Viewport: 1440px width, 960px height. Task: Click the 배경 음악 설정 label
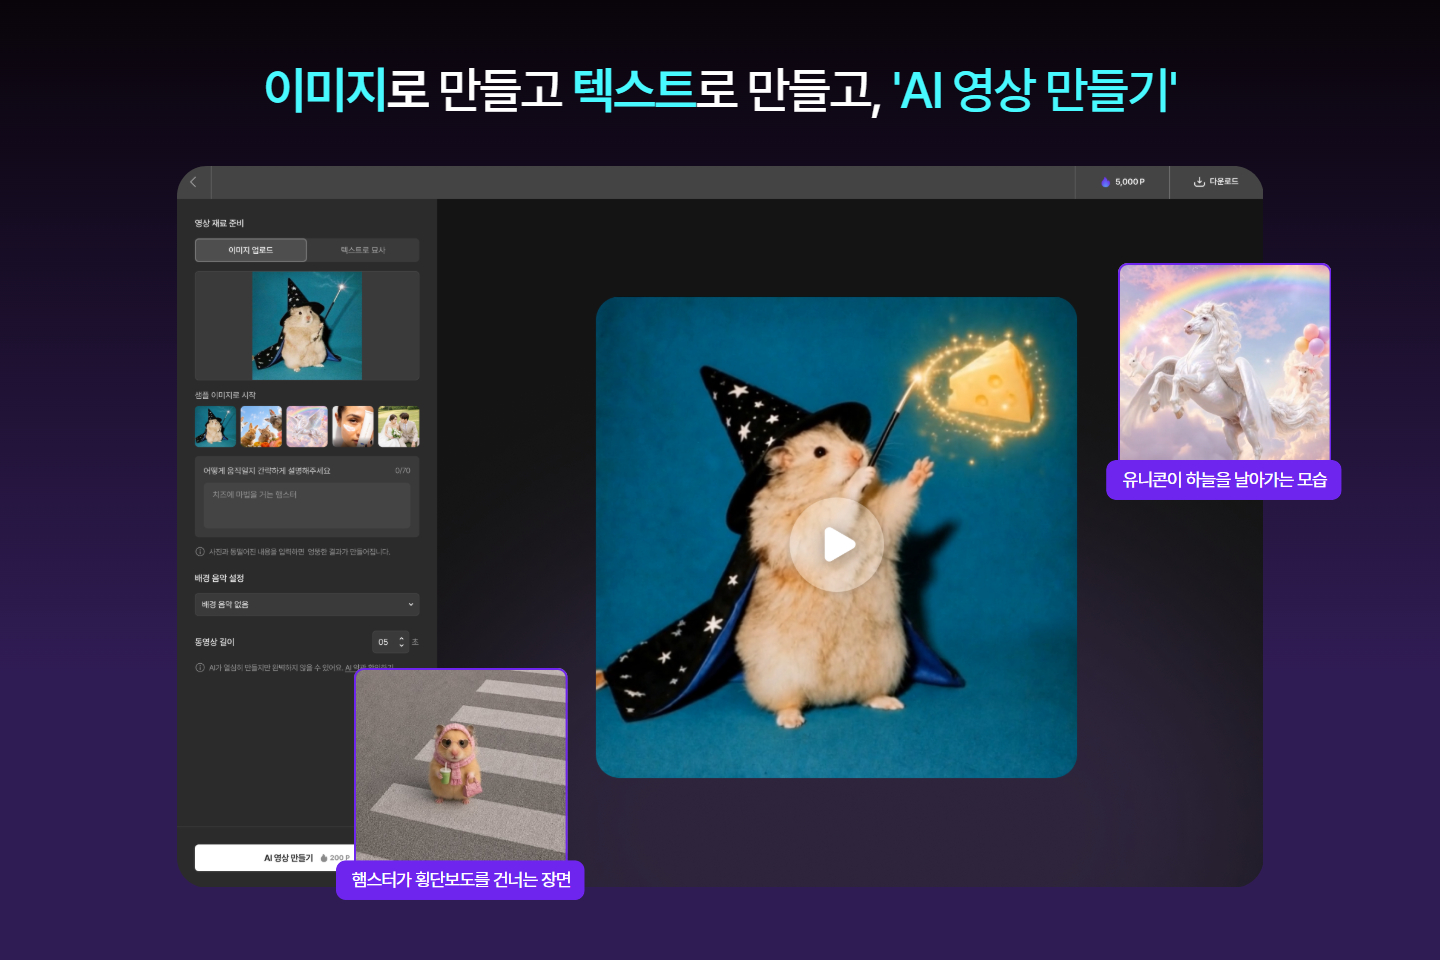pos(219,578)
